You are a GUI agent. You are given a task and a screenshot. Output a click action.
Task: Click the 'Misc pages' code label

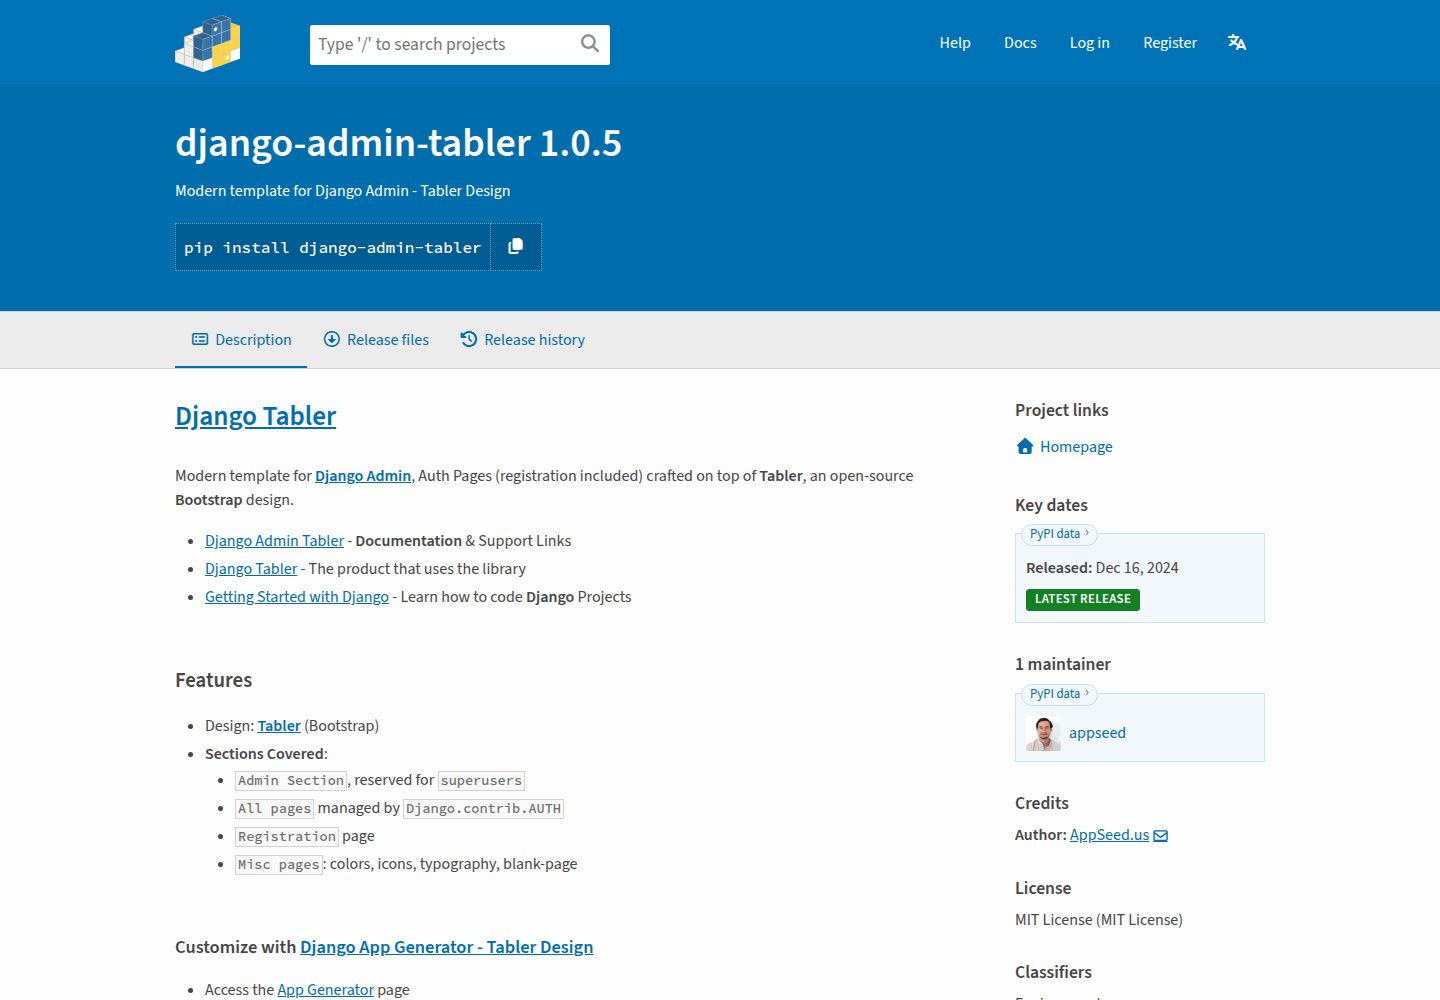click(x=279, y=864)
